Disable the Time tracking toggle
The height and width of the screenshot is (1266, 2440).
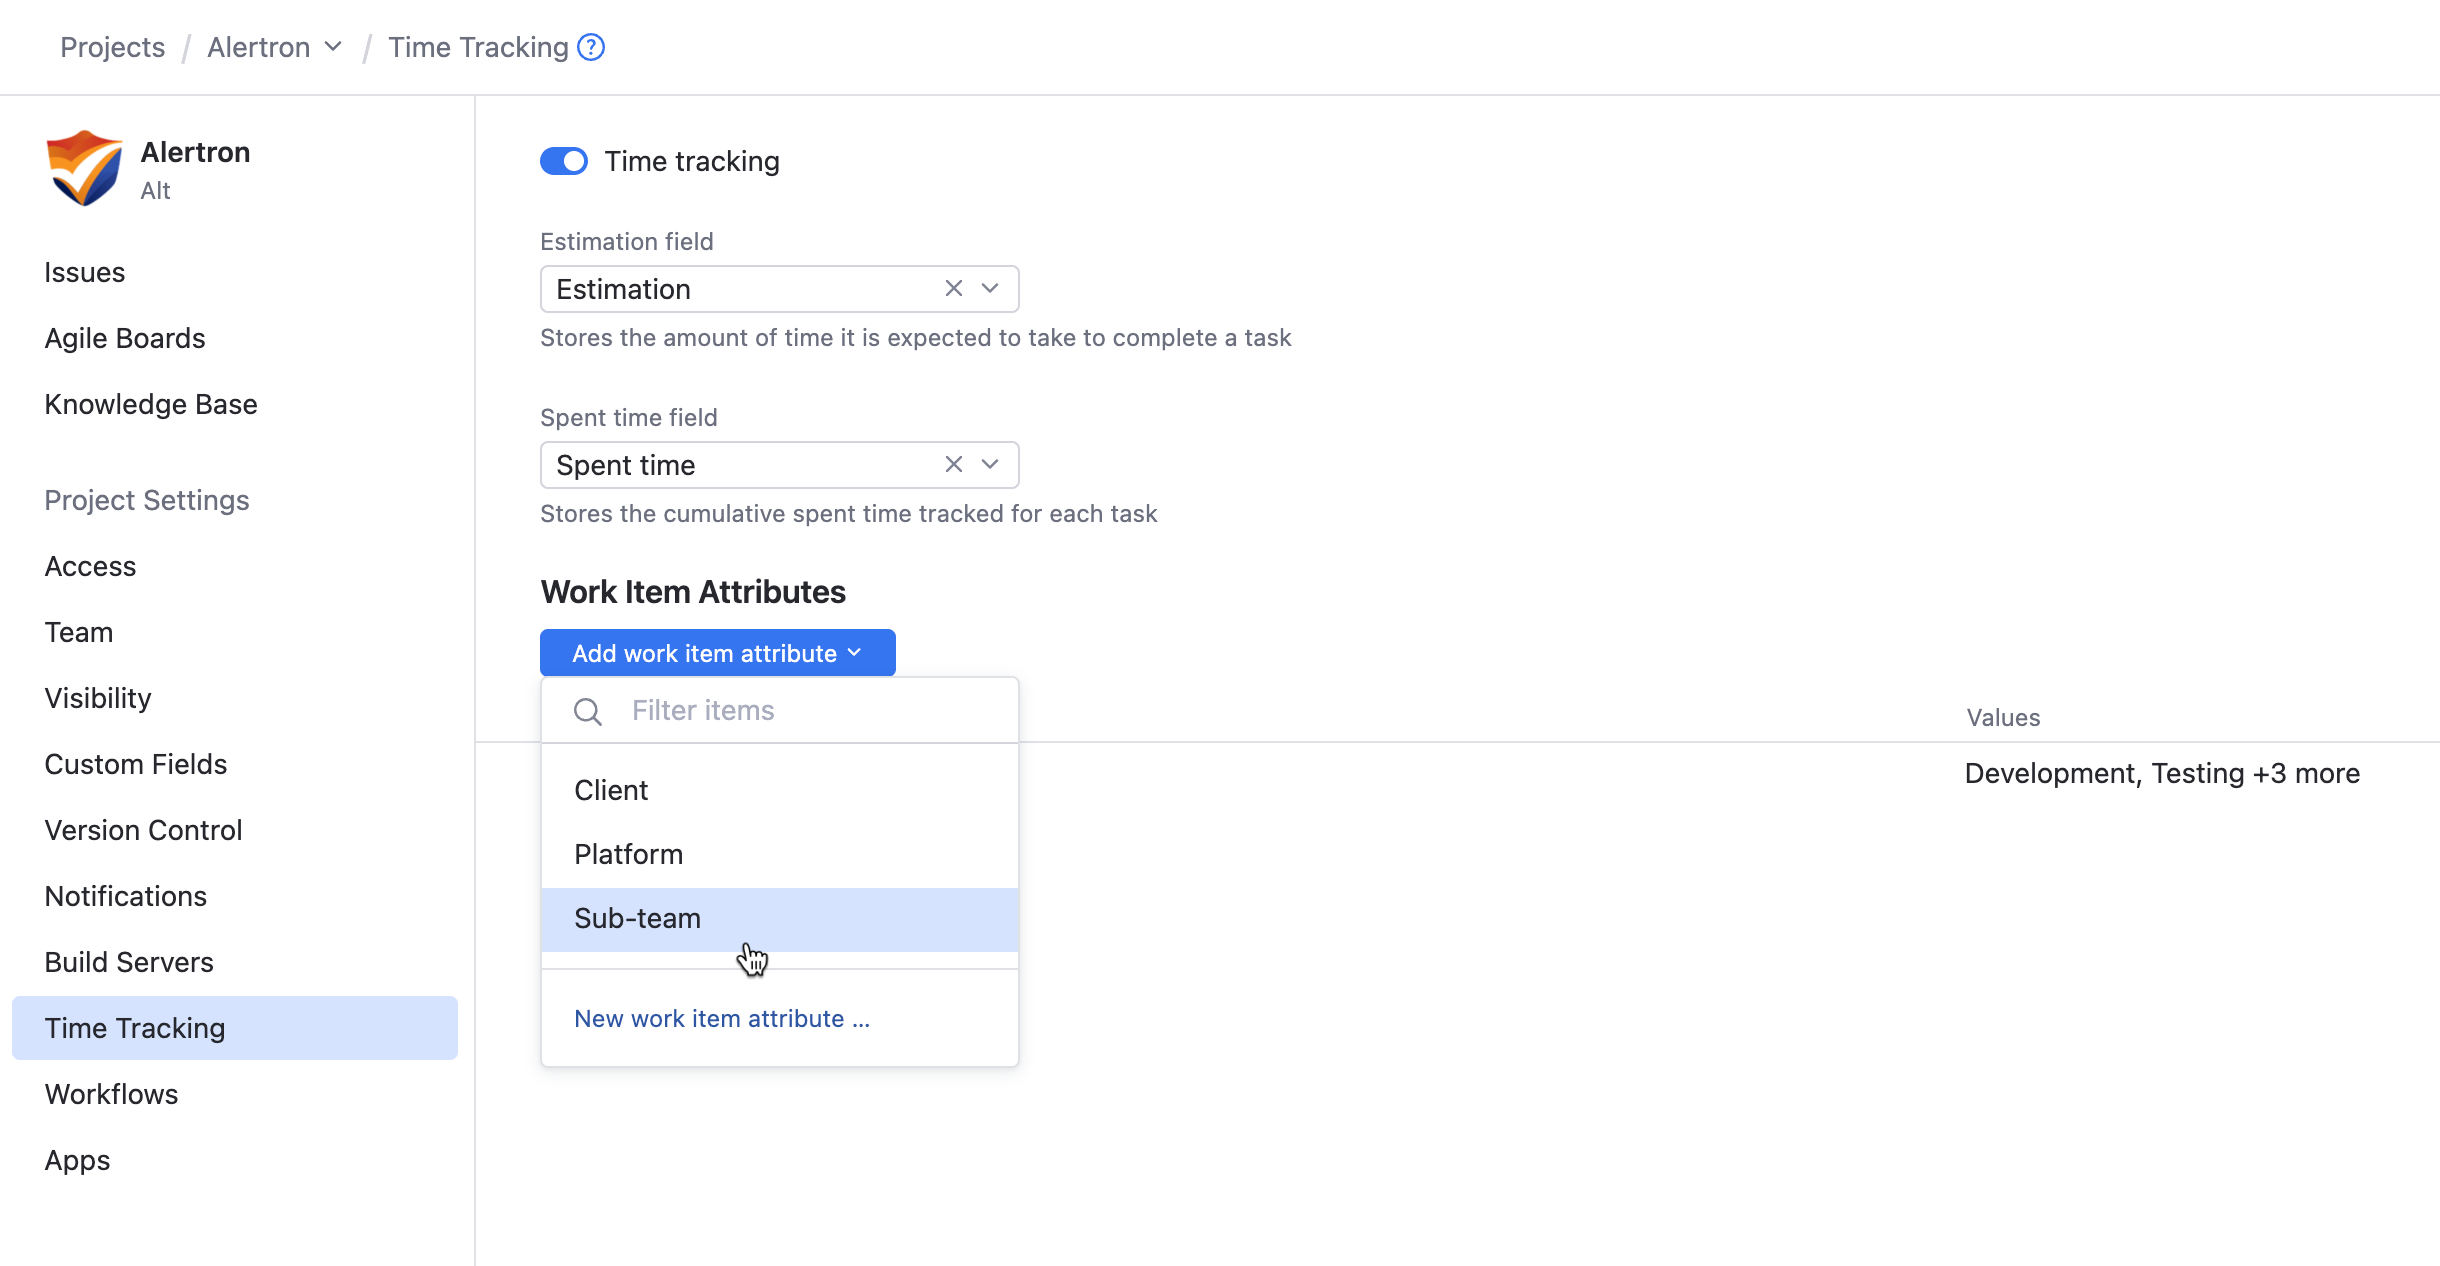(x=564, y=161)
